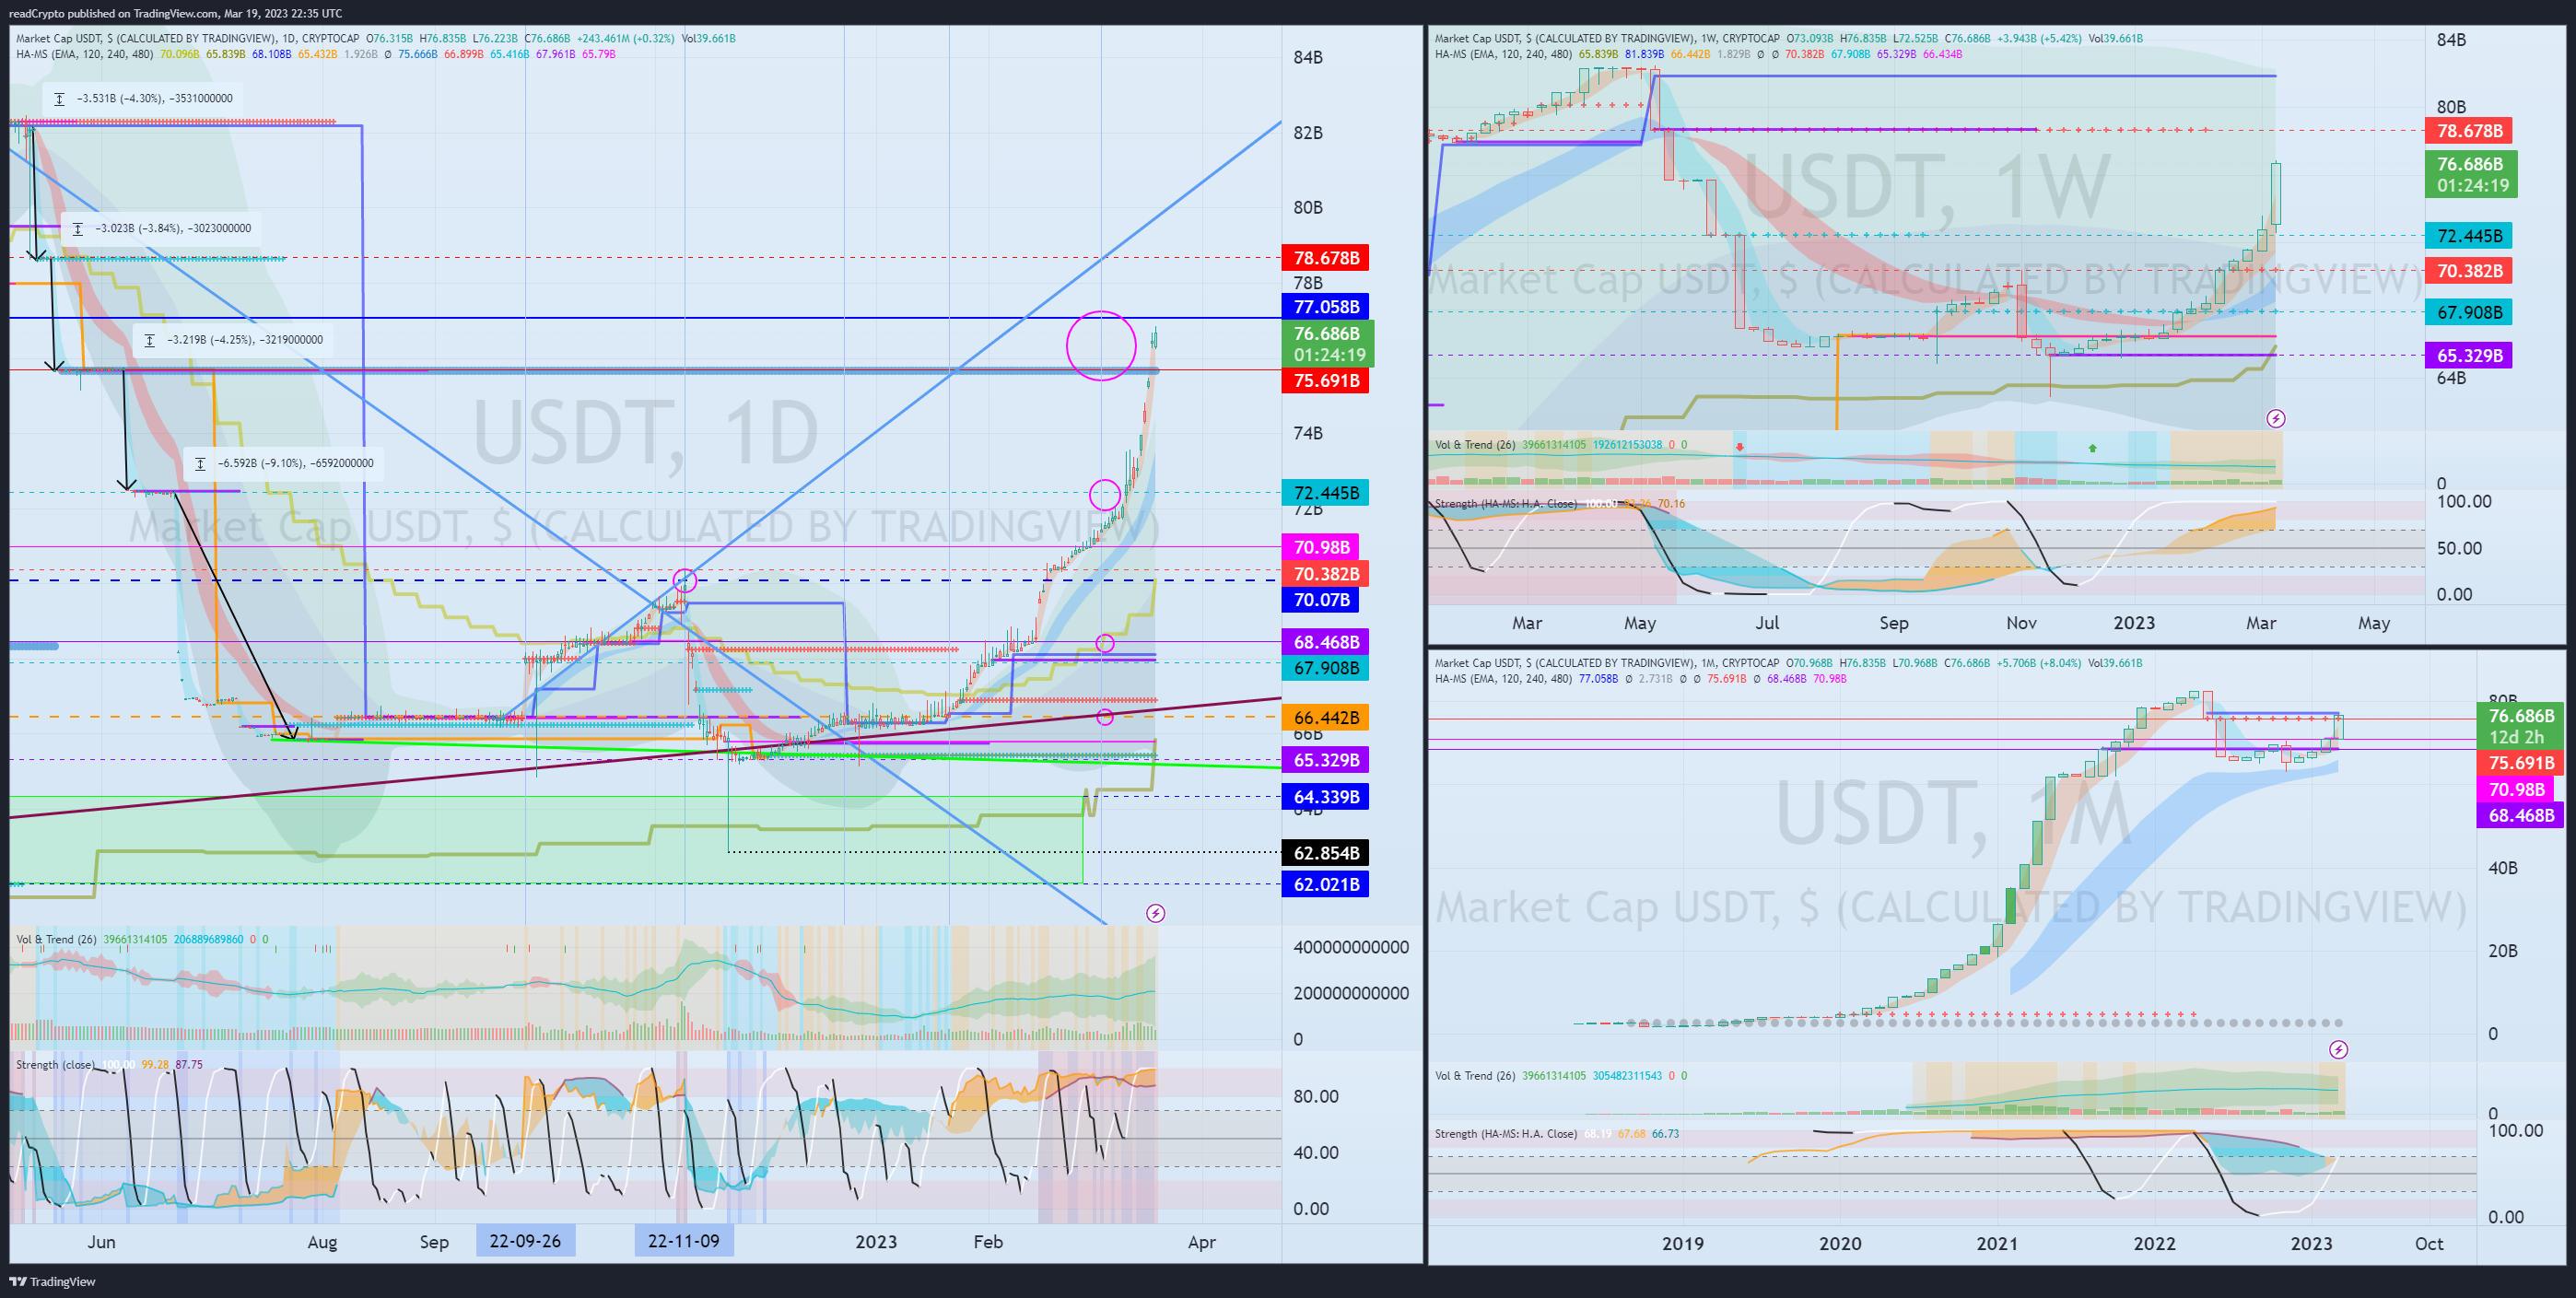Click the 72.445B price label on 1D chart

pos(1326,493)
